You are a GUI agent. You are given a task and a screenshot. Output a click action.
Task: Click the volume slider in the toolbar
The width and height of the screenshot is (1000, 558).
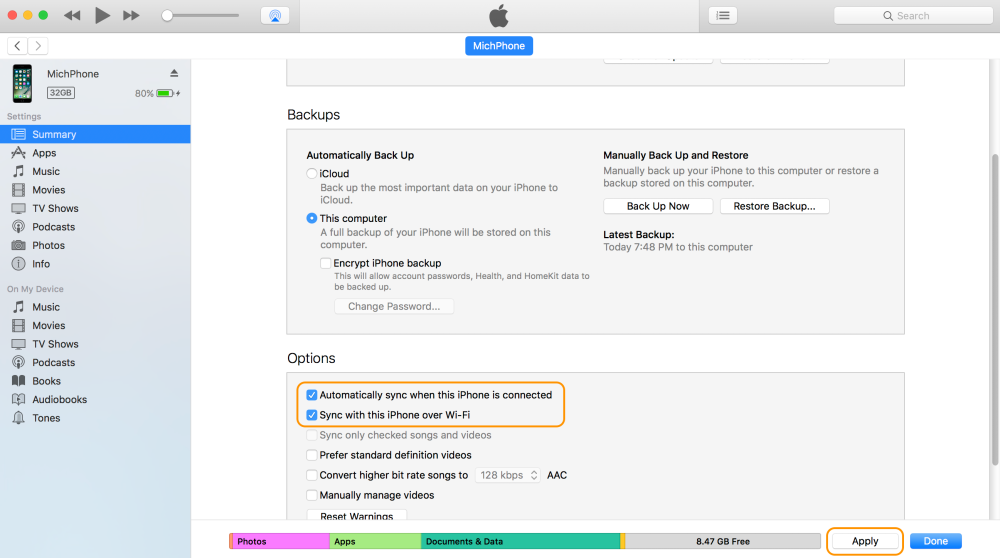click(x=200, y=16)
